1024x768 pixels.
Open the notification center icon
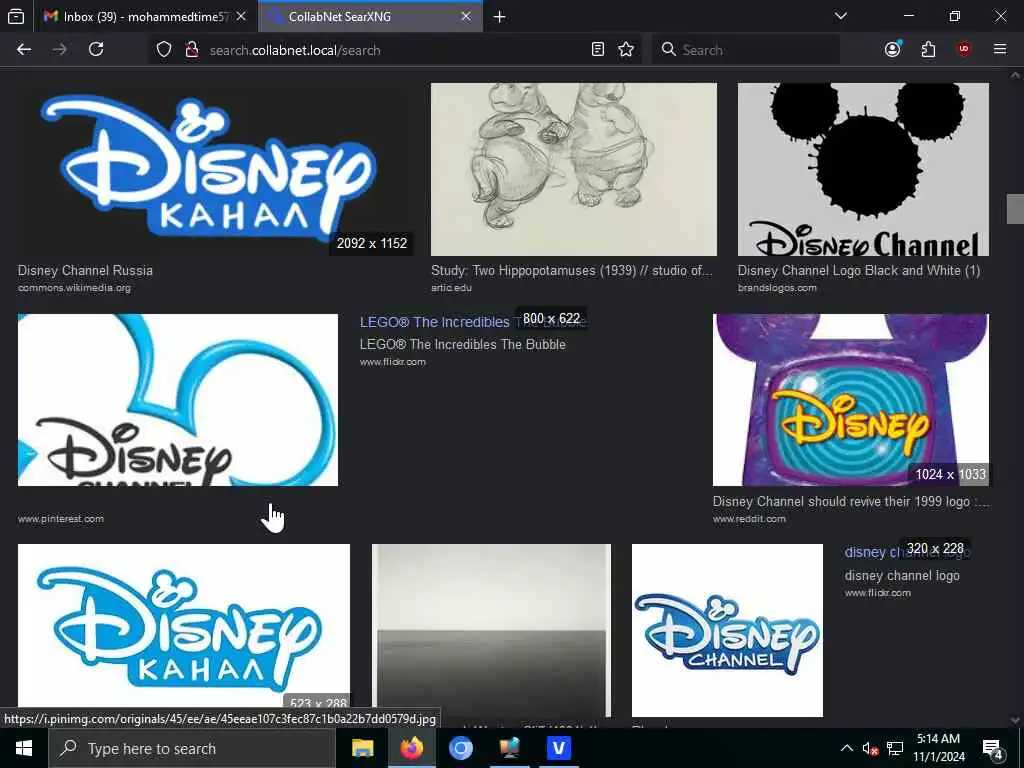point(992,748)
